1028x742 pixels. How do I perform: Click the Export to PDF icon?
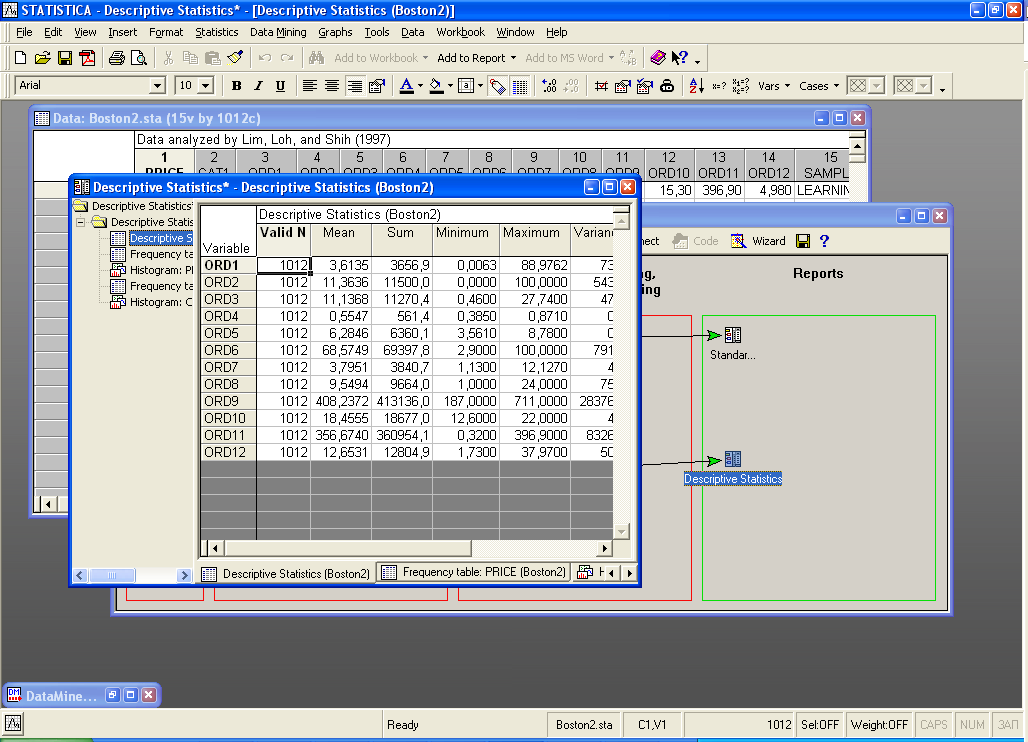87,58
